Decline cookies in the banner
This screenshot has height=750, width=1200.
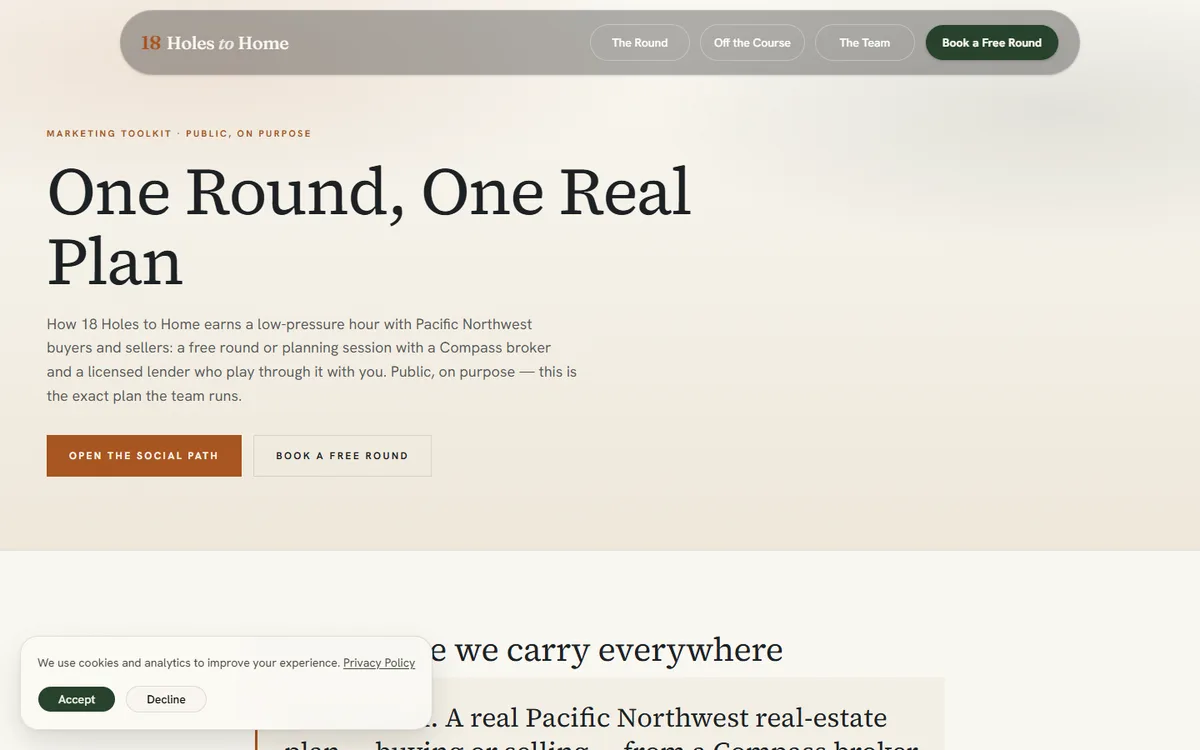click(166, 700)
